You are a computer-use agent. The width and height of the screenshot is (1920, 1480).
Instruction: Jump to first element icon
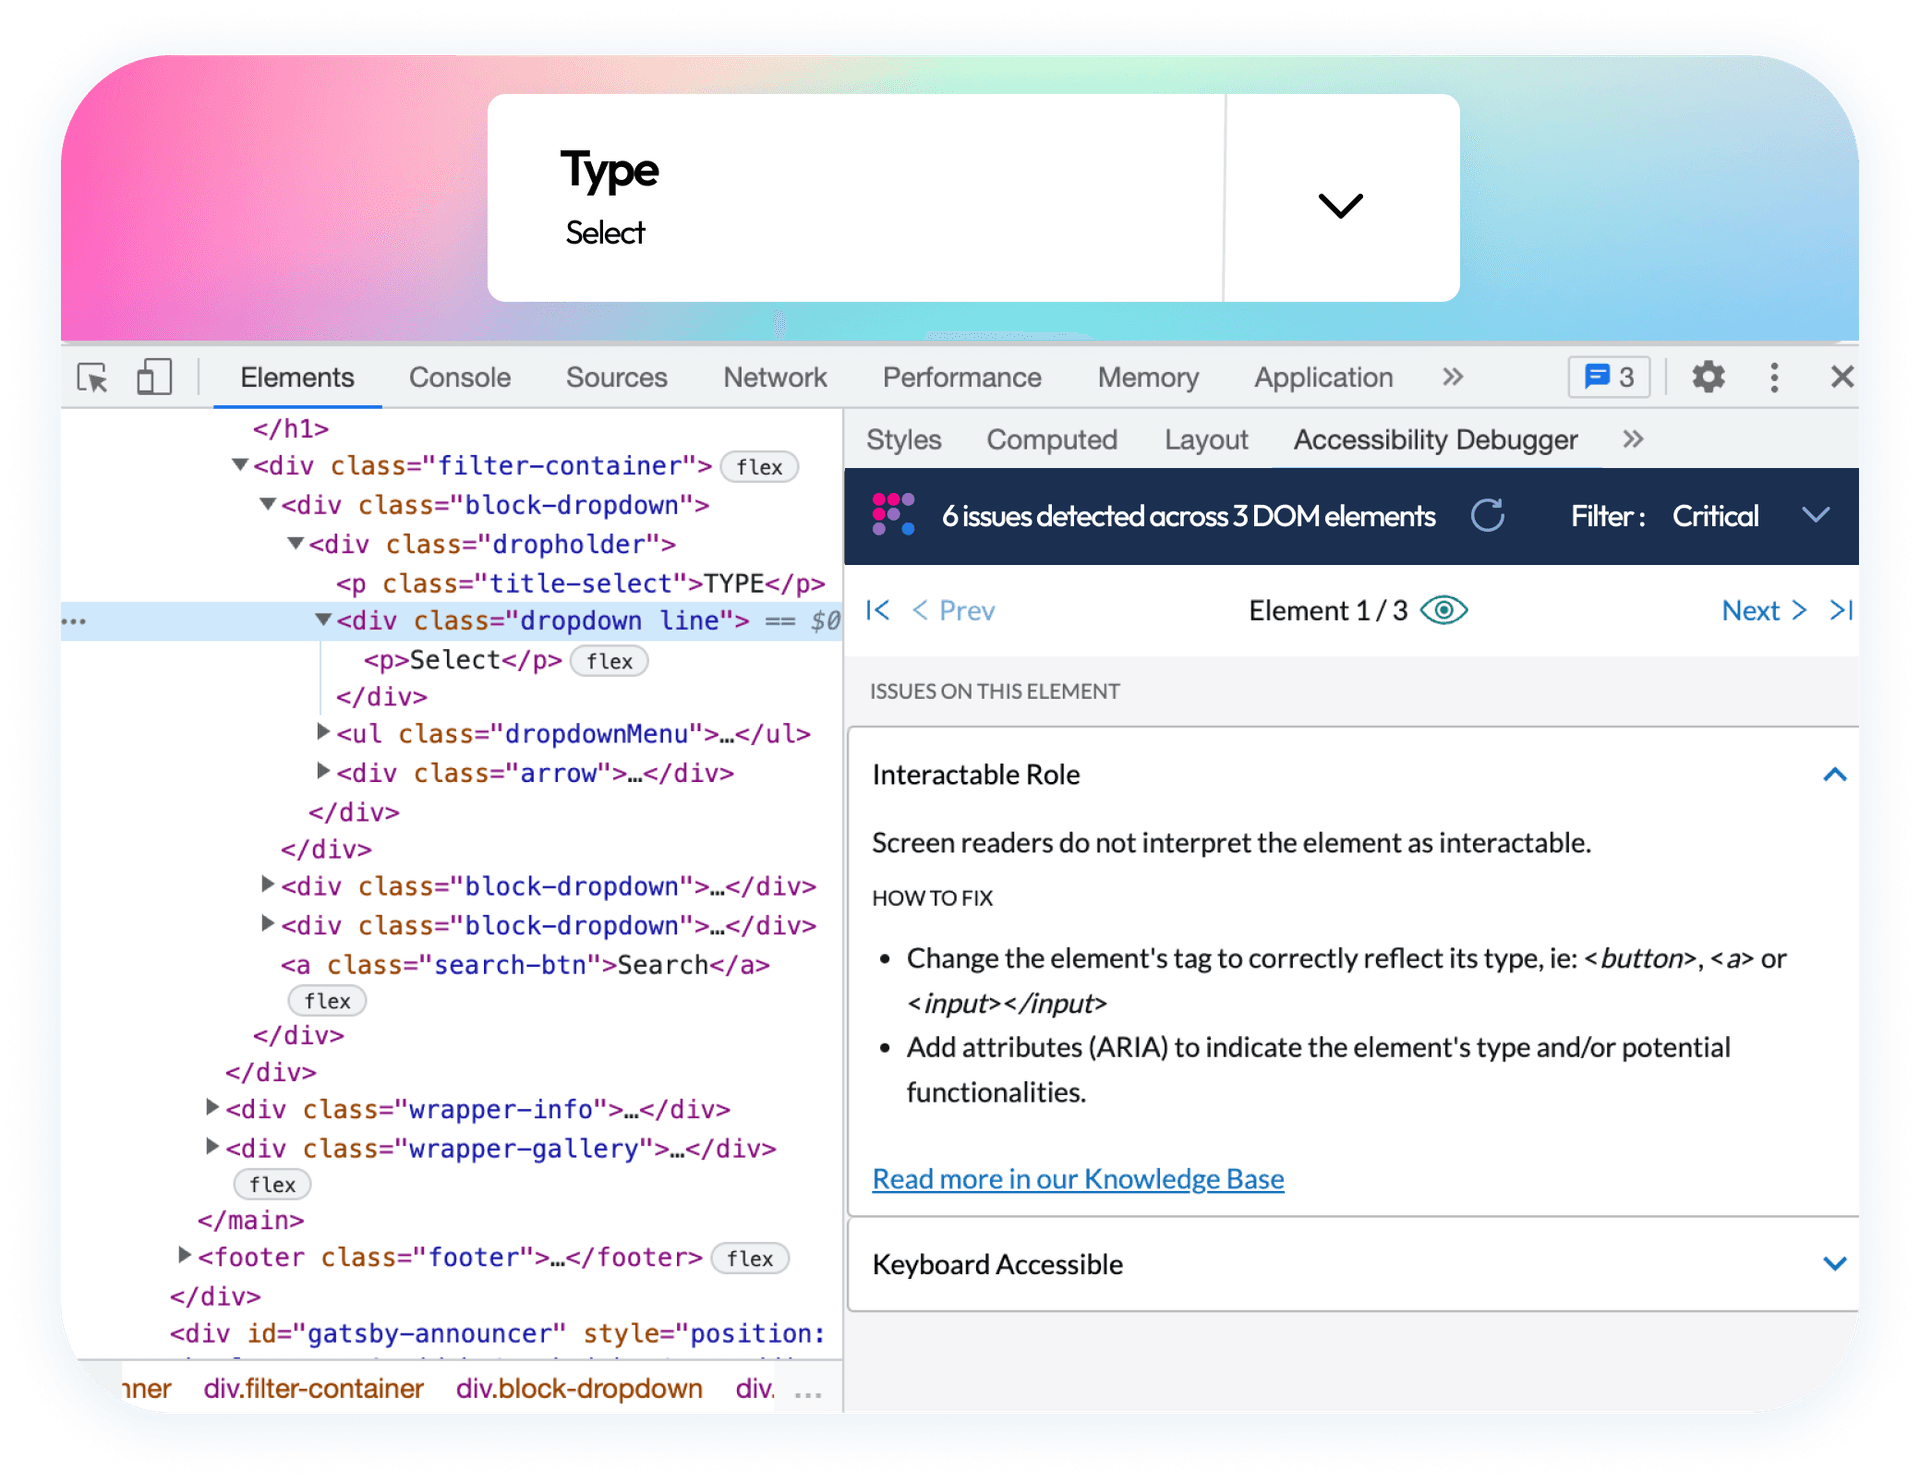click(878, 610)
